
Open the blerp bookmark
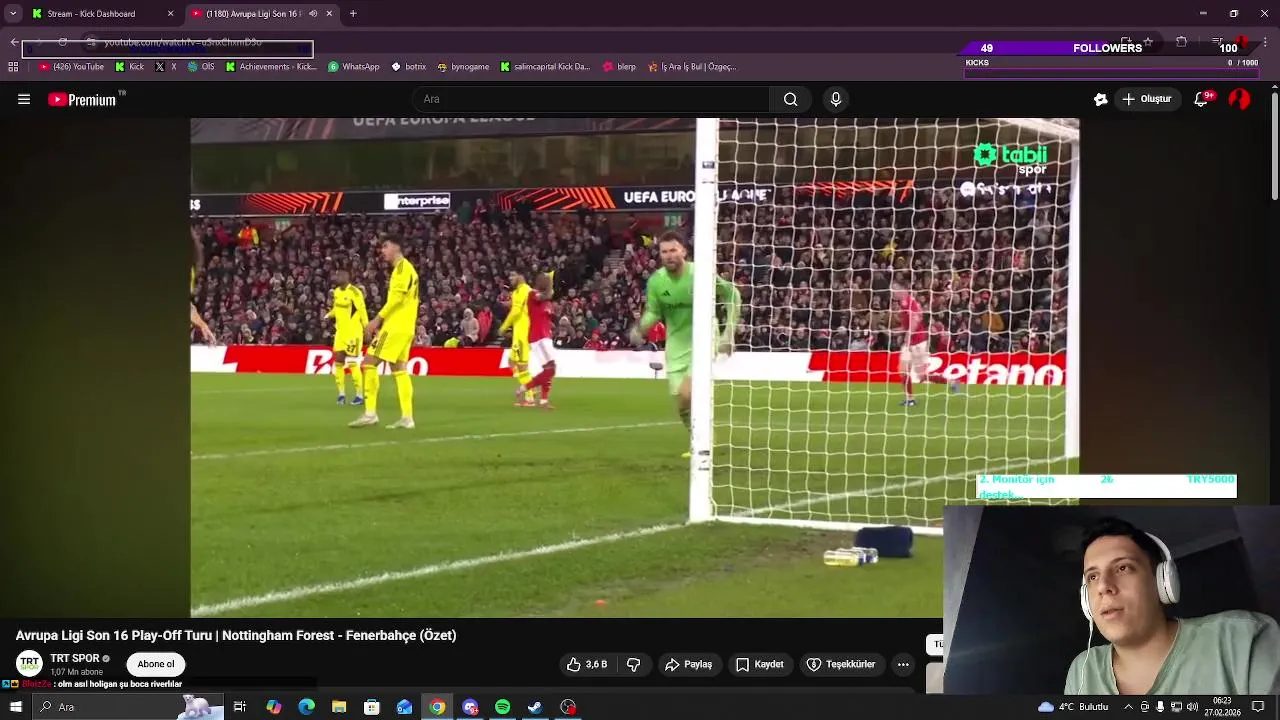coord(619,67)
